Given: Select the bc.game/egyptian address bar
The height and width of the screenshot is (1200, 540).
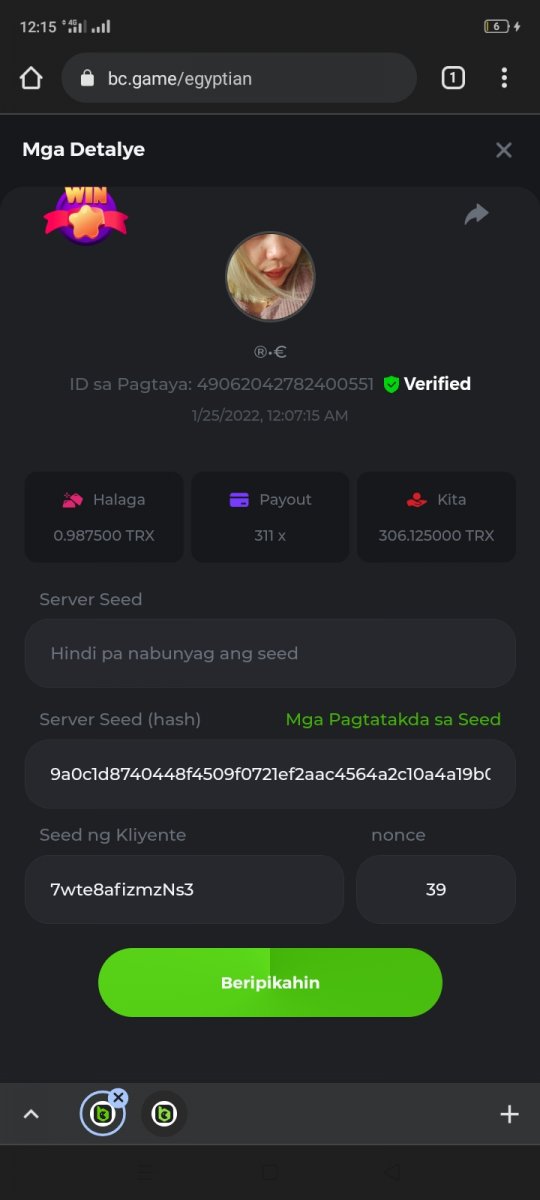Looking at the screenshot, I should (x=239, y=78).
